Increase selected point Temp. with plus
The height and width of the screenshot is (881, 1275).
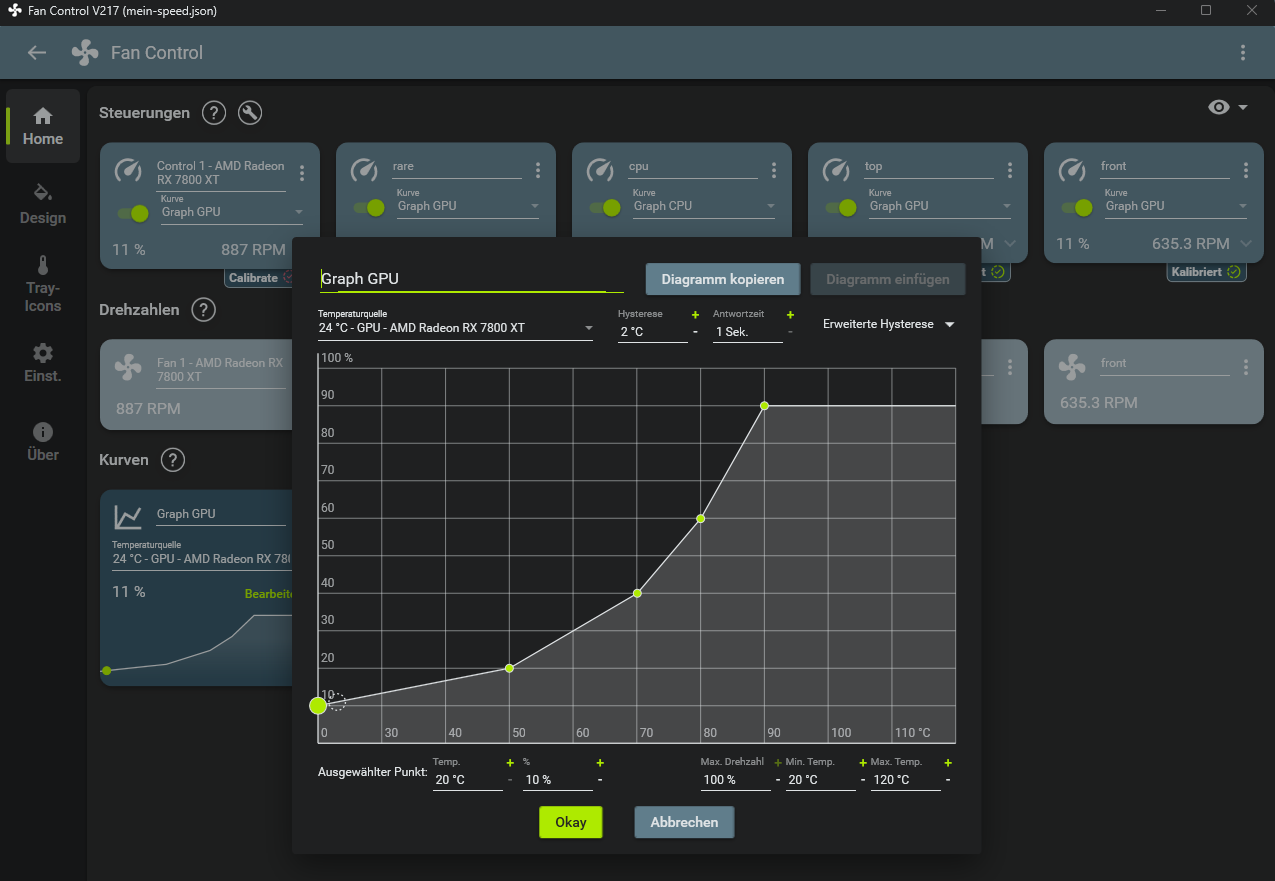[x=510, y=762]
